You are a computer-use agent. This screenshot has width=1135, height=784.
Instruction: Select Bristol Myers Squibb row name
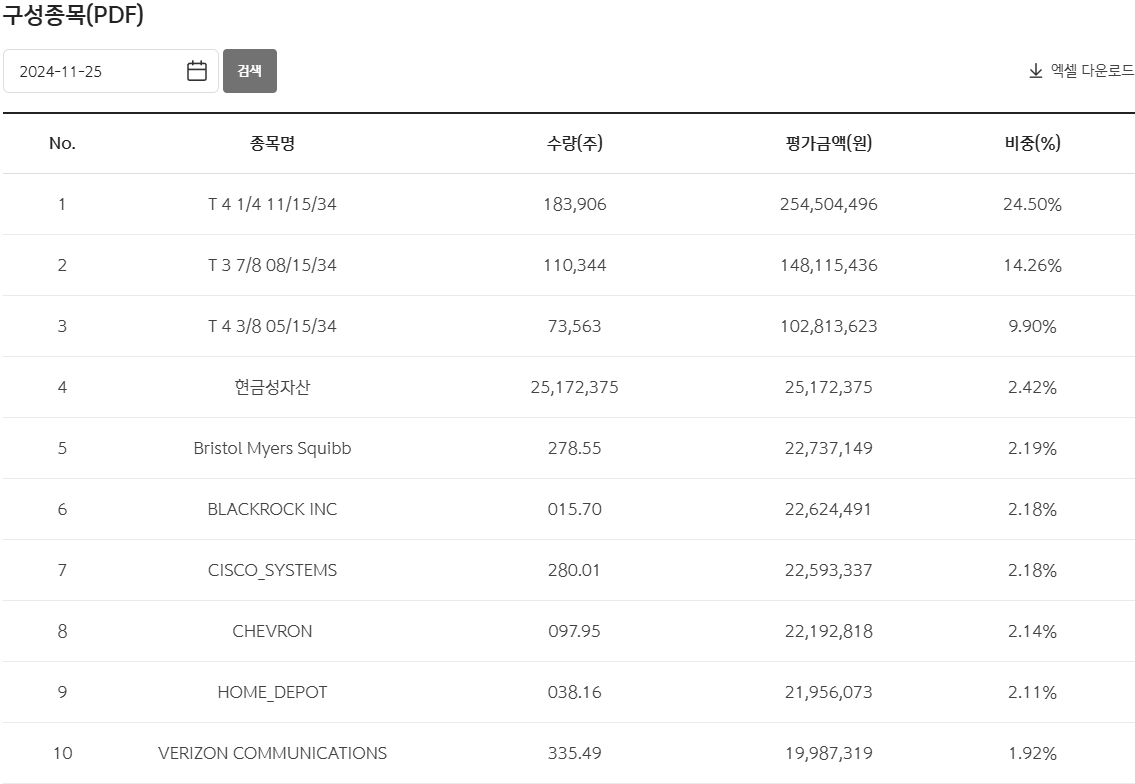click(x=272, y=448)
